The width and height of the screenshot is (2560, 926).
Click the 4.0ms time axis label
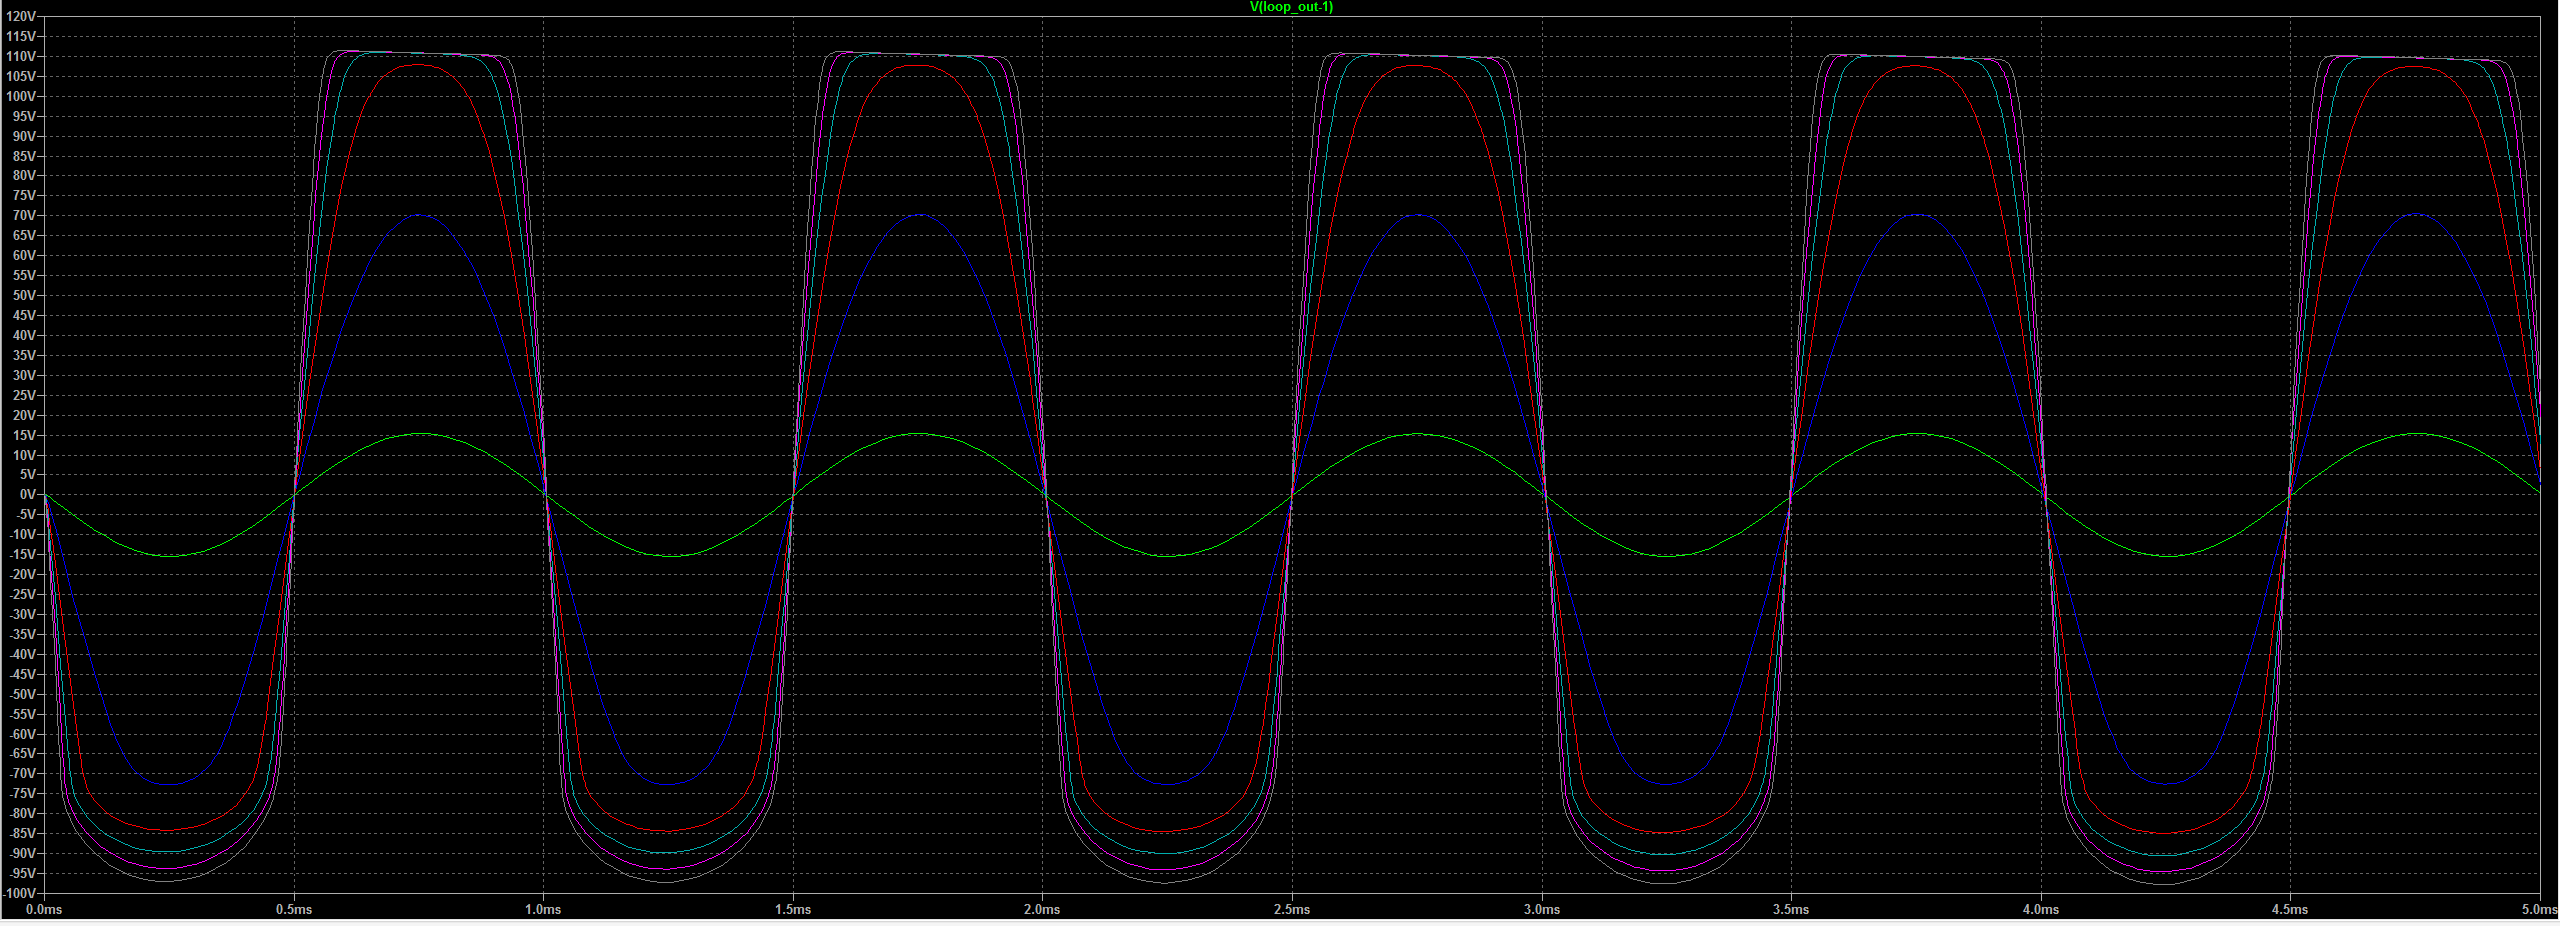coord(2041,909)
